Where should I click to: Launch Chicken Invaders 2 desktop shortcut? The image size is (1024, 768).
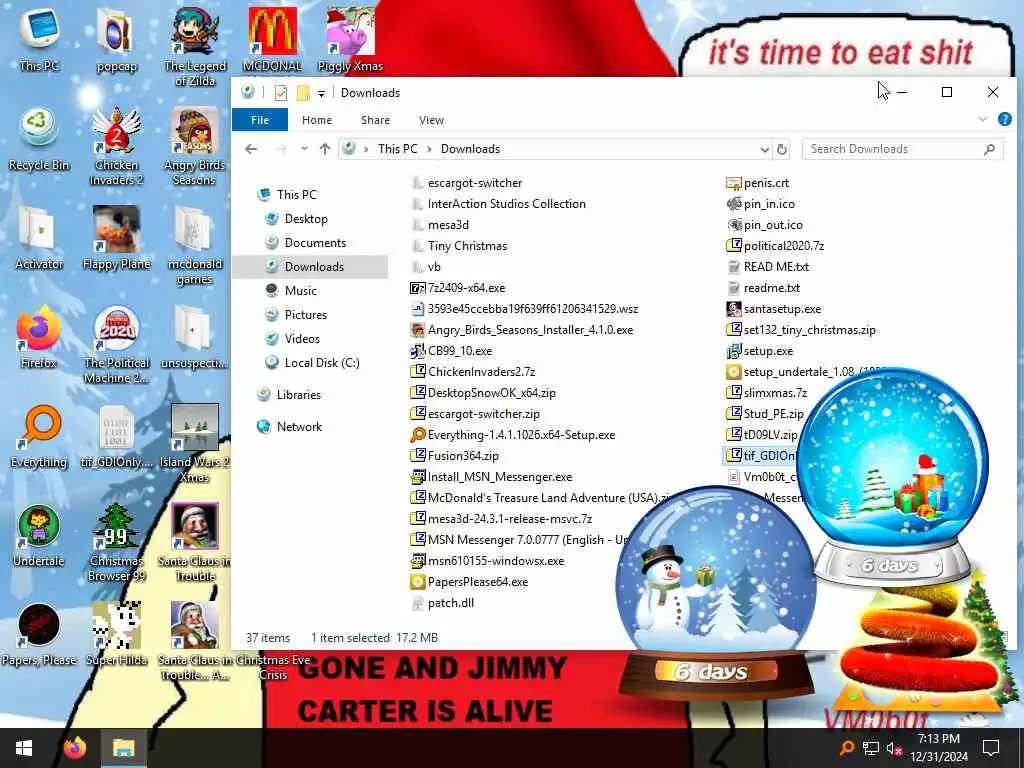click(116, 146)
